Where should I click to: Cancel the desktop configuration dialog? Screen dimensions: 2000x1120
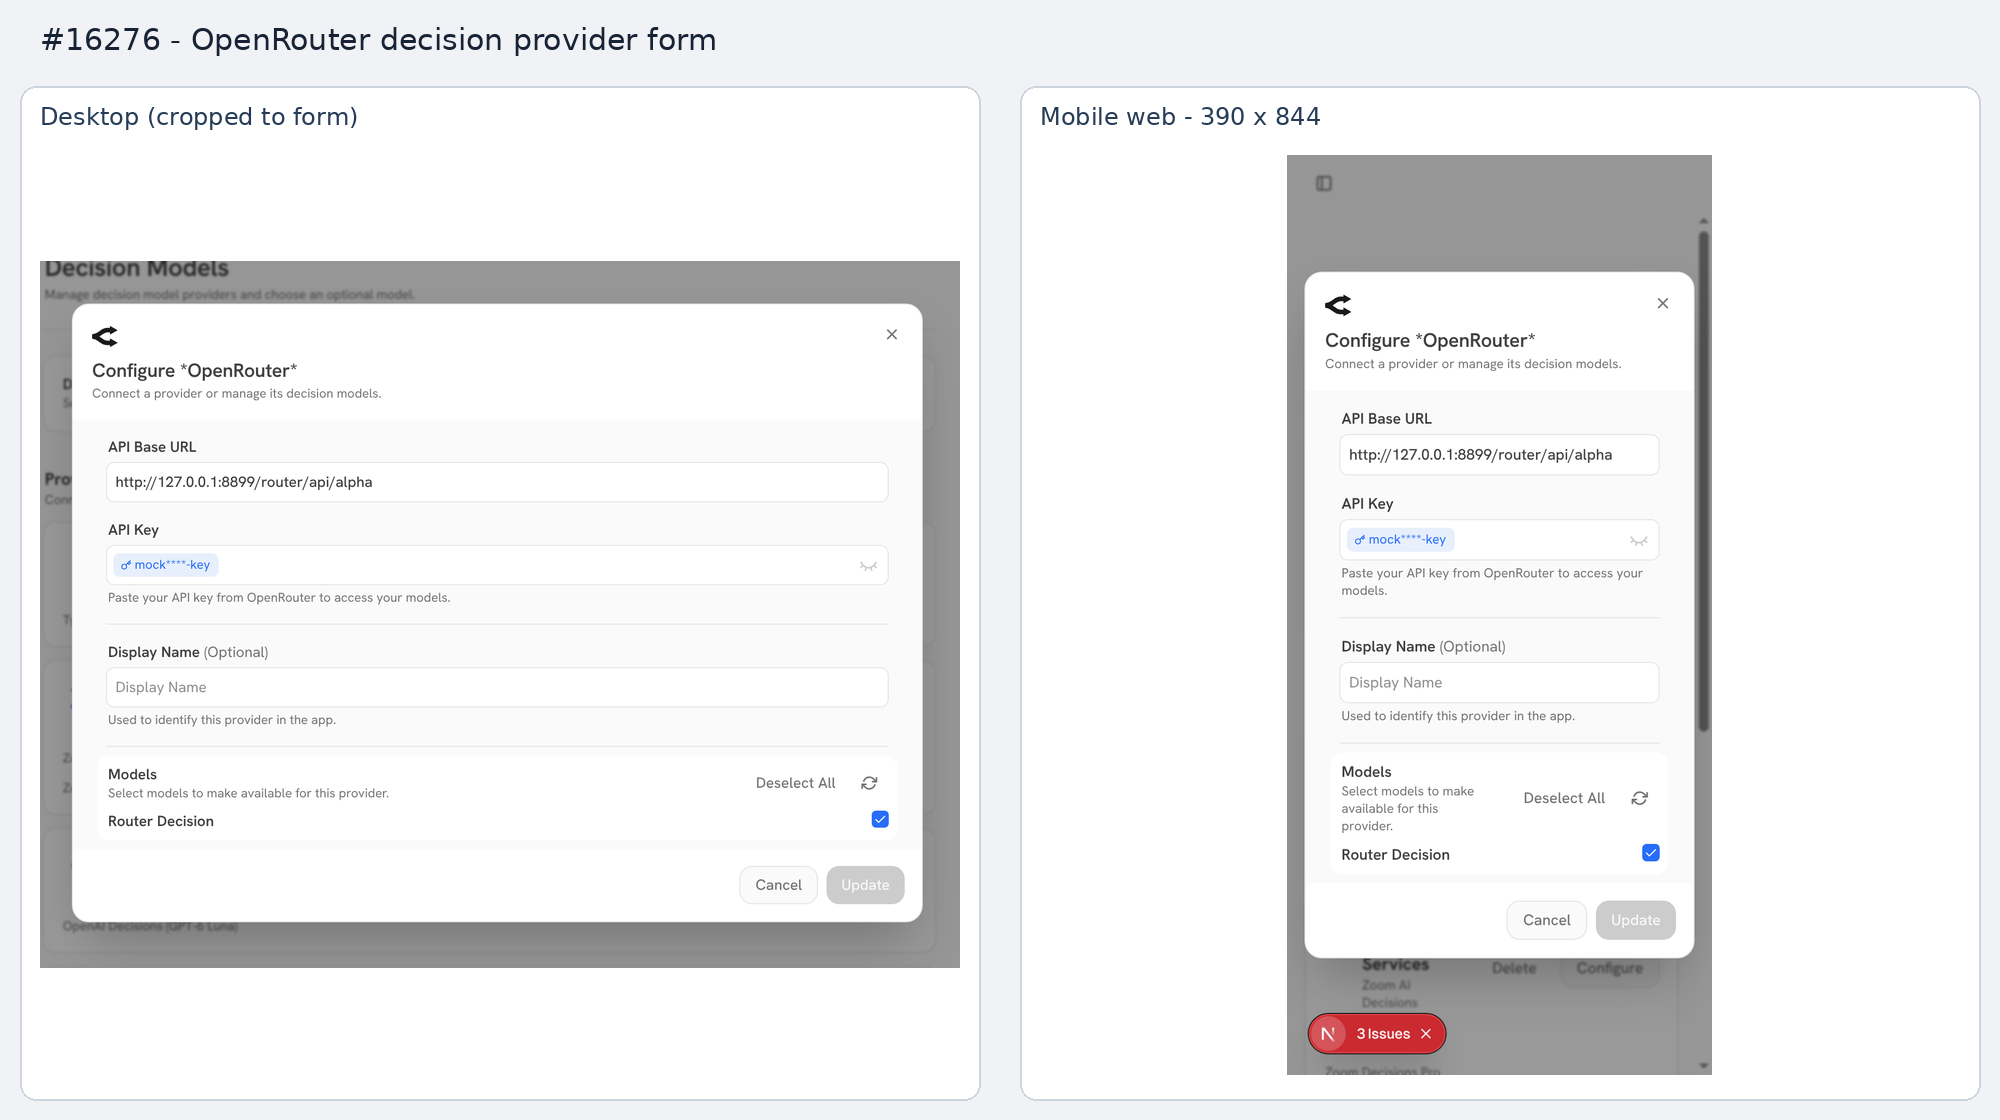778,885
